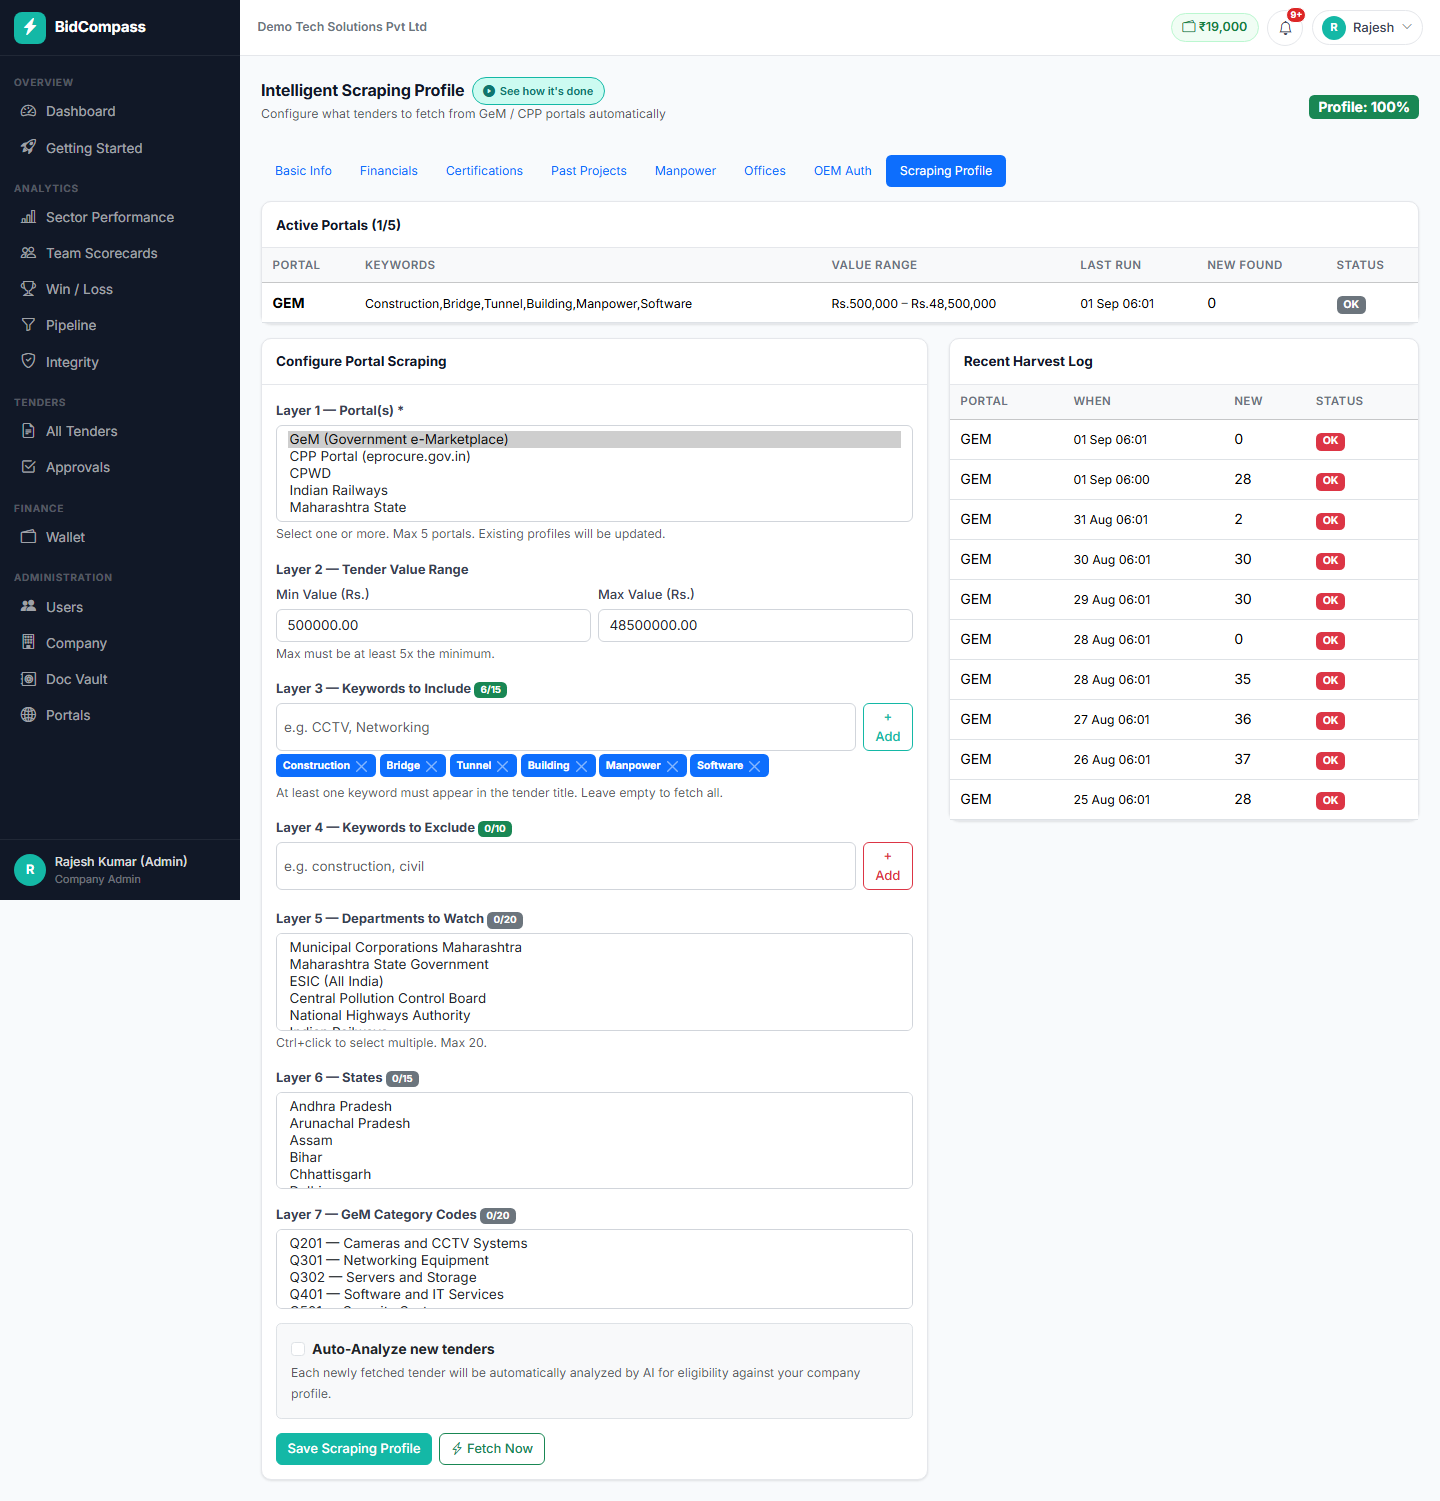Open the OEM Auth tab
This screenshot has width=1440, height=1501.
tap(843, 171)
